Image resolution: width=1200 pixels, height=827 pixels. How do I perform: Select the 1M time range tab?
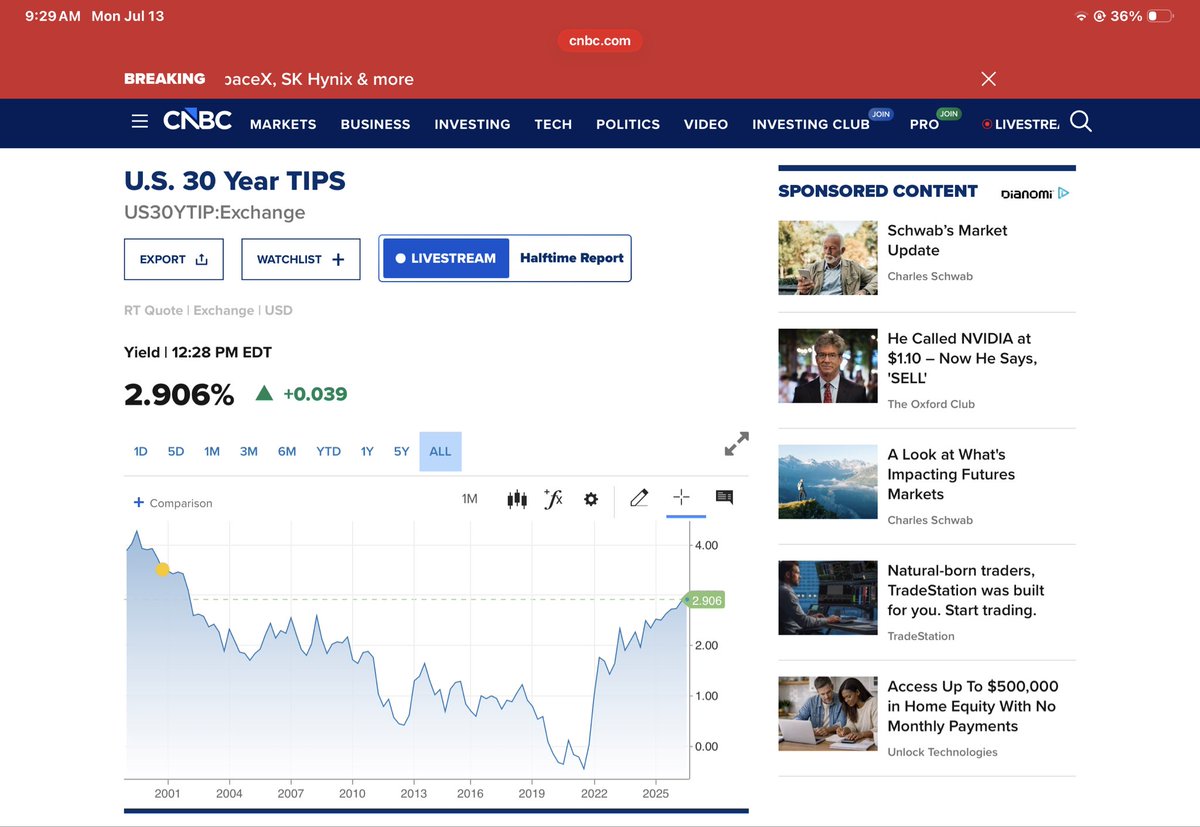click(212, 451)
